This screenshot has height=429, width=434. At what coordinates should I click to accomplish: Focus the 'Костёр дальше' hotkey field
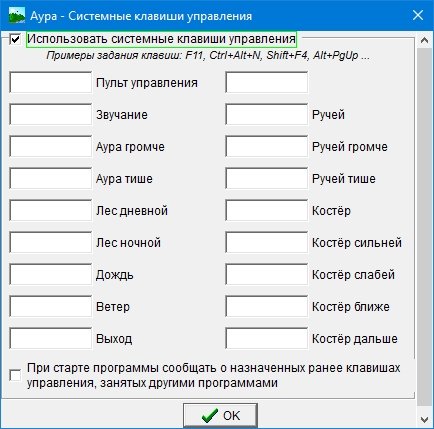[267, 338]
